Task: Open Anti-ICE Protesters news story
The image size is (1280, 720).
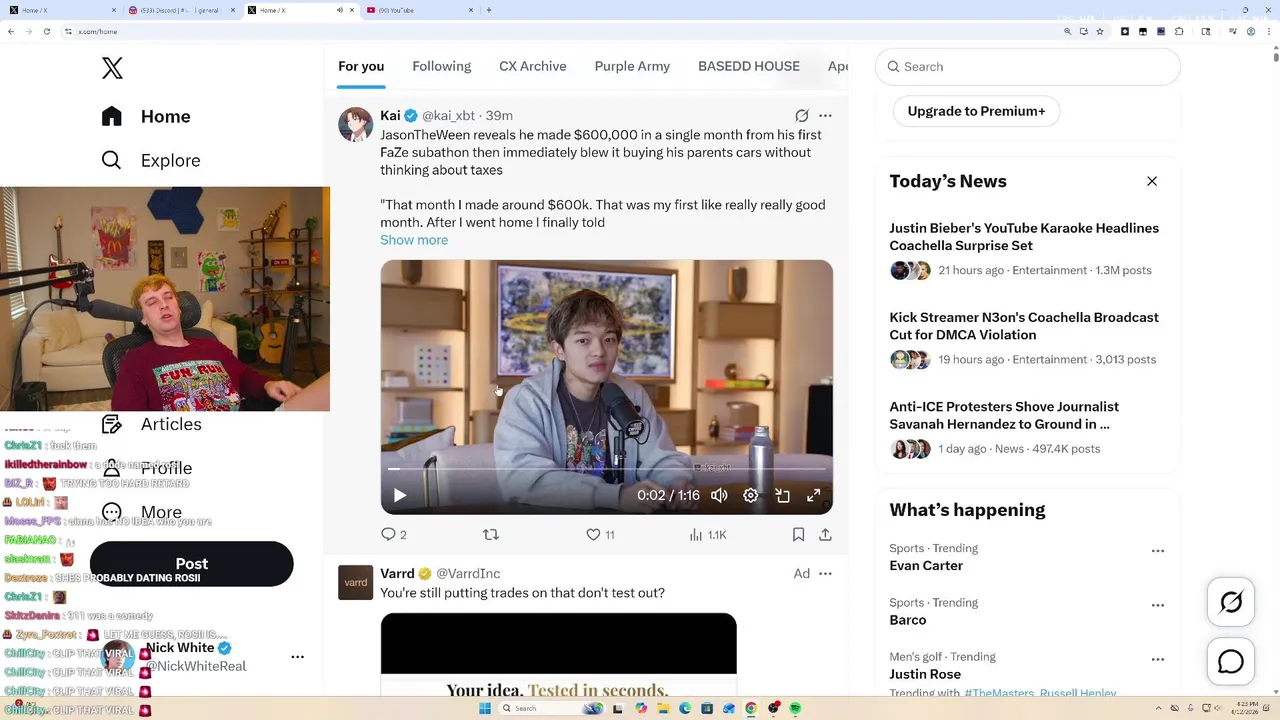Action: [x=1004, y=415]
